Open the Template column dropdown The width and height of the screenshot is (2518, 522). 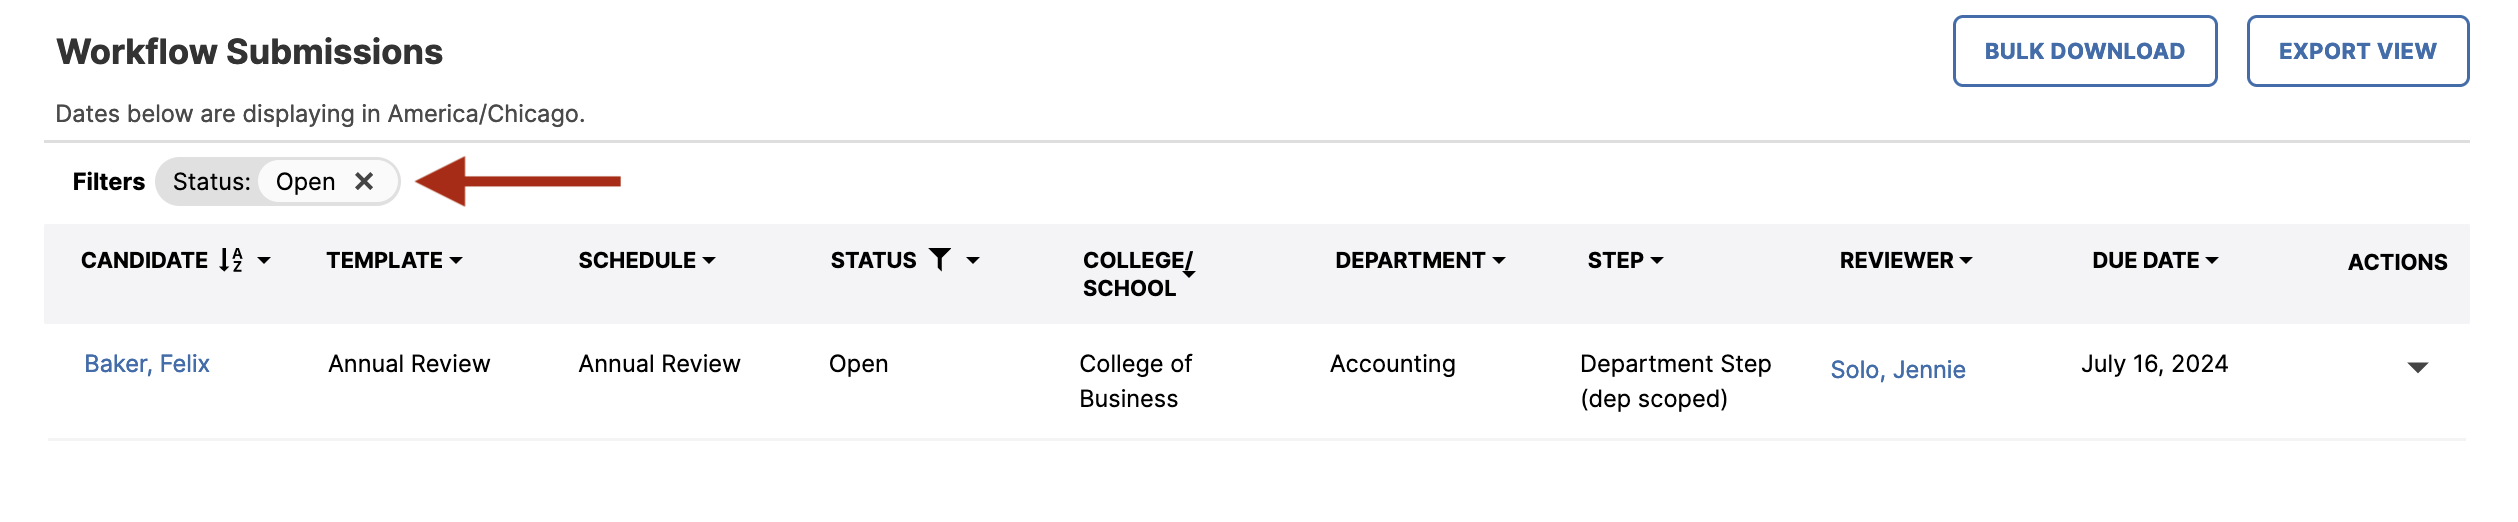point(394,260)
